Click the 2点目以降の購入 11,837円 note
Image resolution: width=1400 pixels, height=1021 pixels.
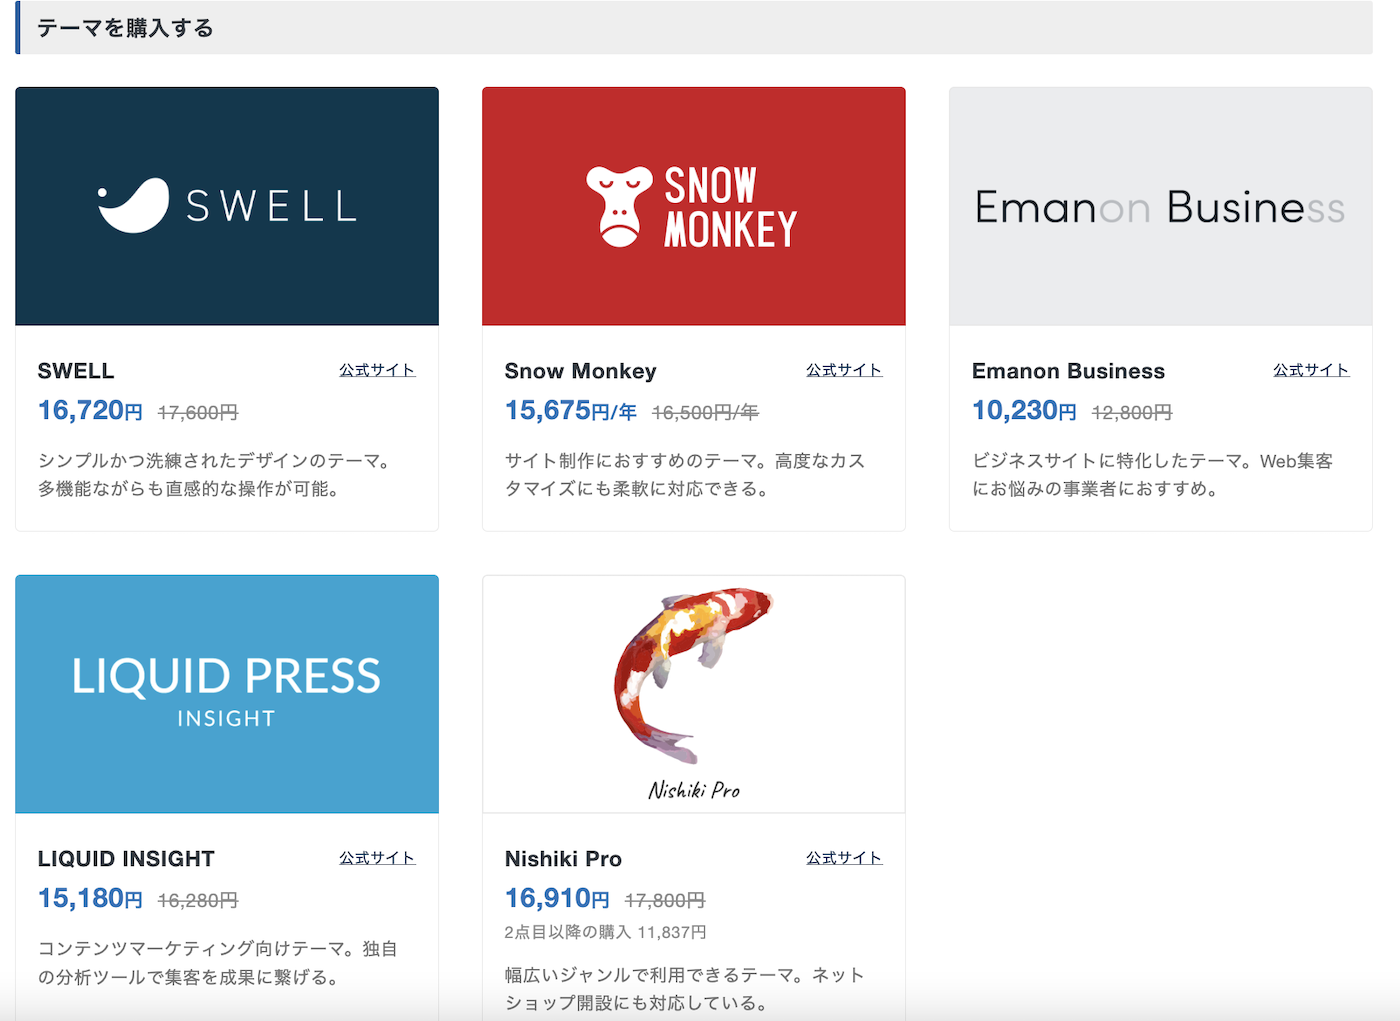pos(605,932)
